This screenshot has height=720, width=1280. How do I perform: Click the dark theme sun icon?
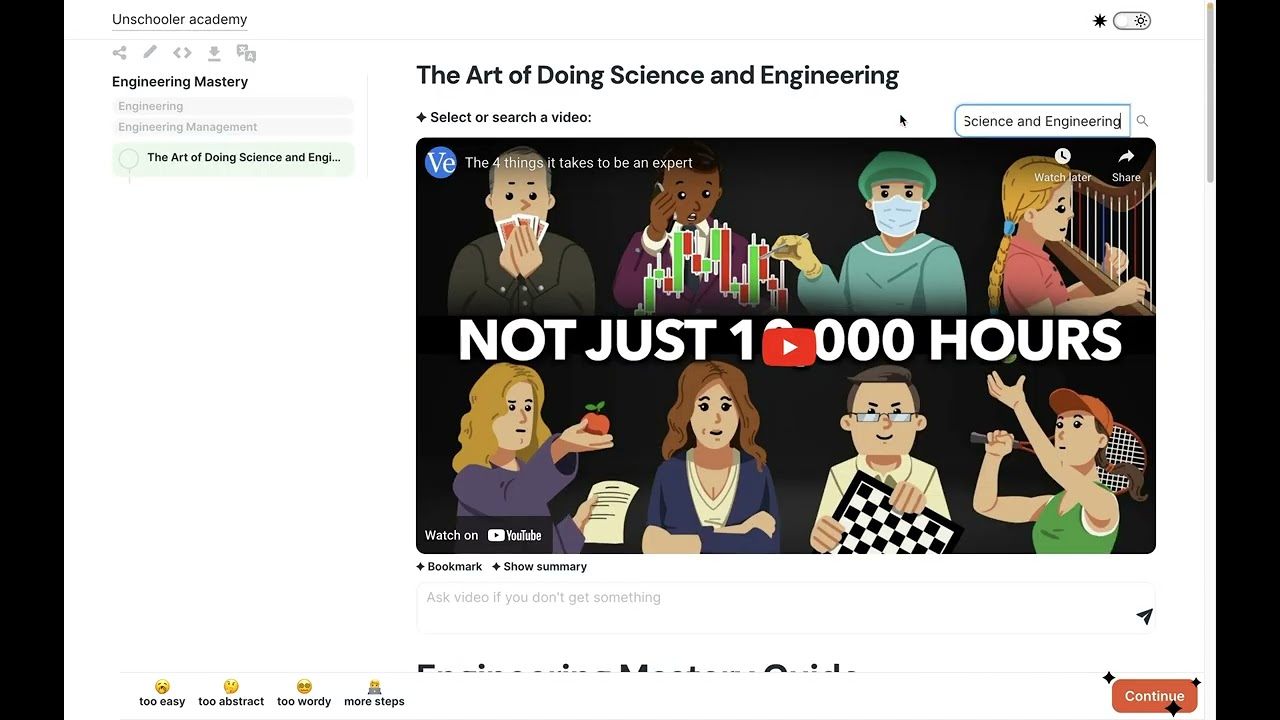pos(1100,21)
